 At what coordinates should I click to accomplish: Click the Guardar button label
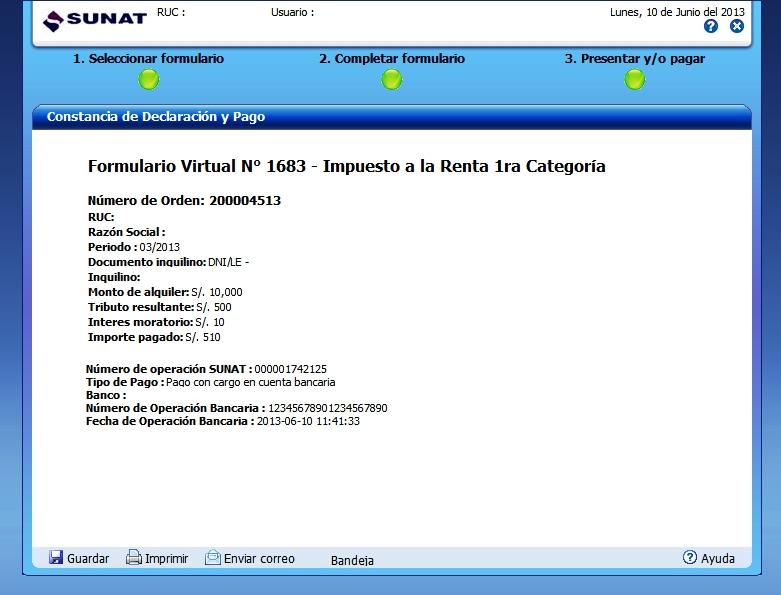88,559
